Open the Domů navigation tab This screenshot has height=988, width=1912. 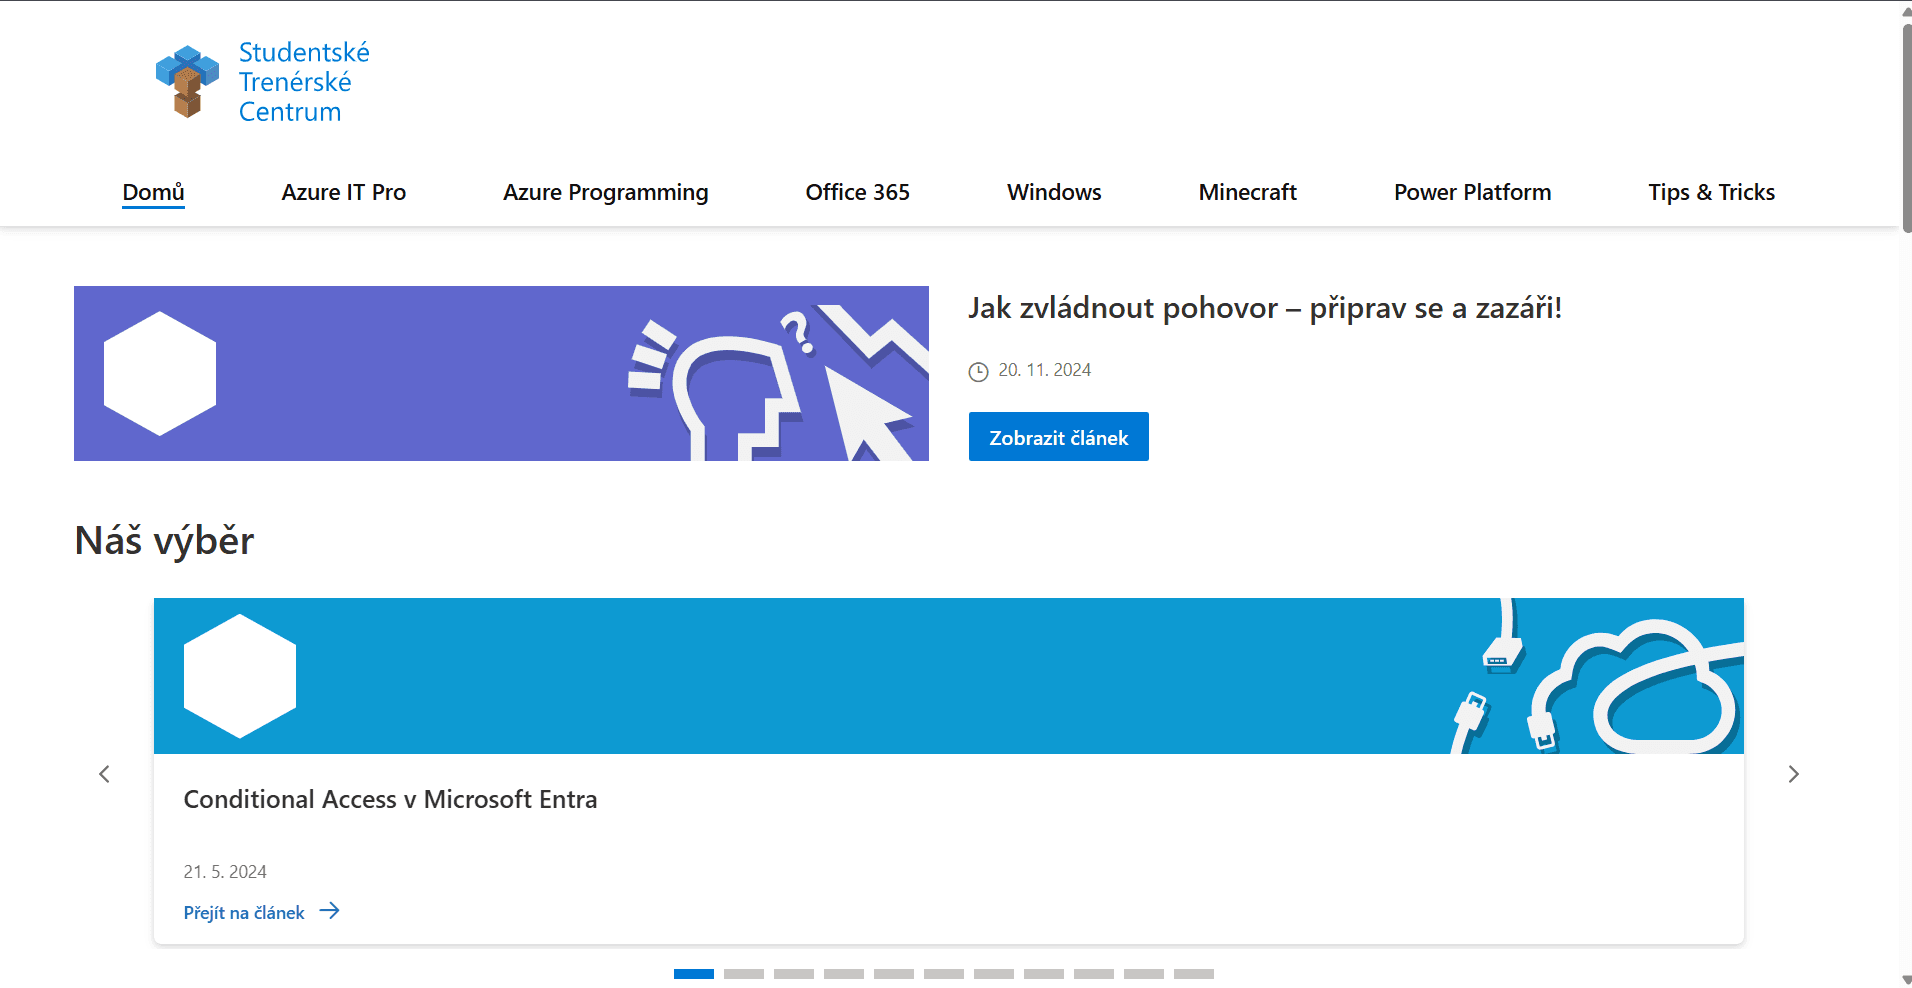pos(153,192)
